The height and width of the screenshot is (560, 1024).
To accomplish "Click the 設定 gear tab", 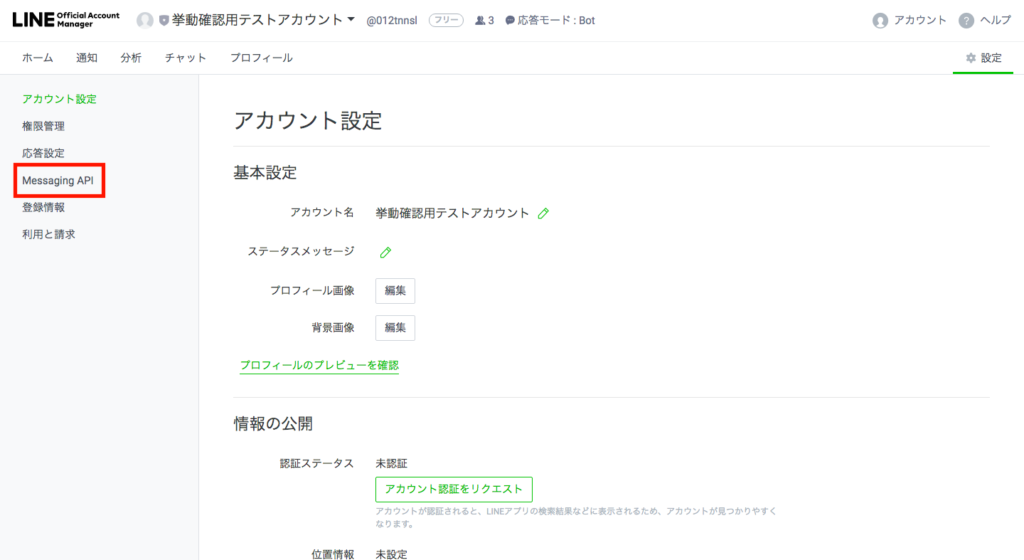I will (984, 58).
